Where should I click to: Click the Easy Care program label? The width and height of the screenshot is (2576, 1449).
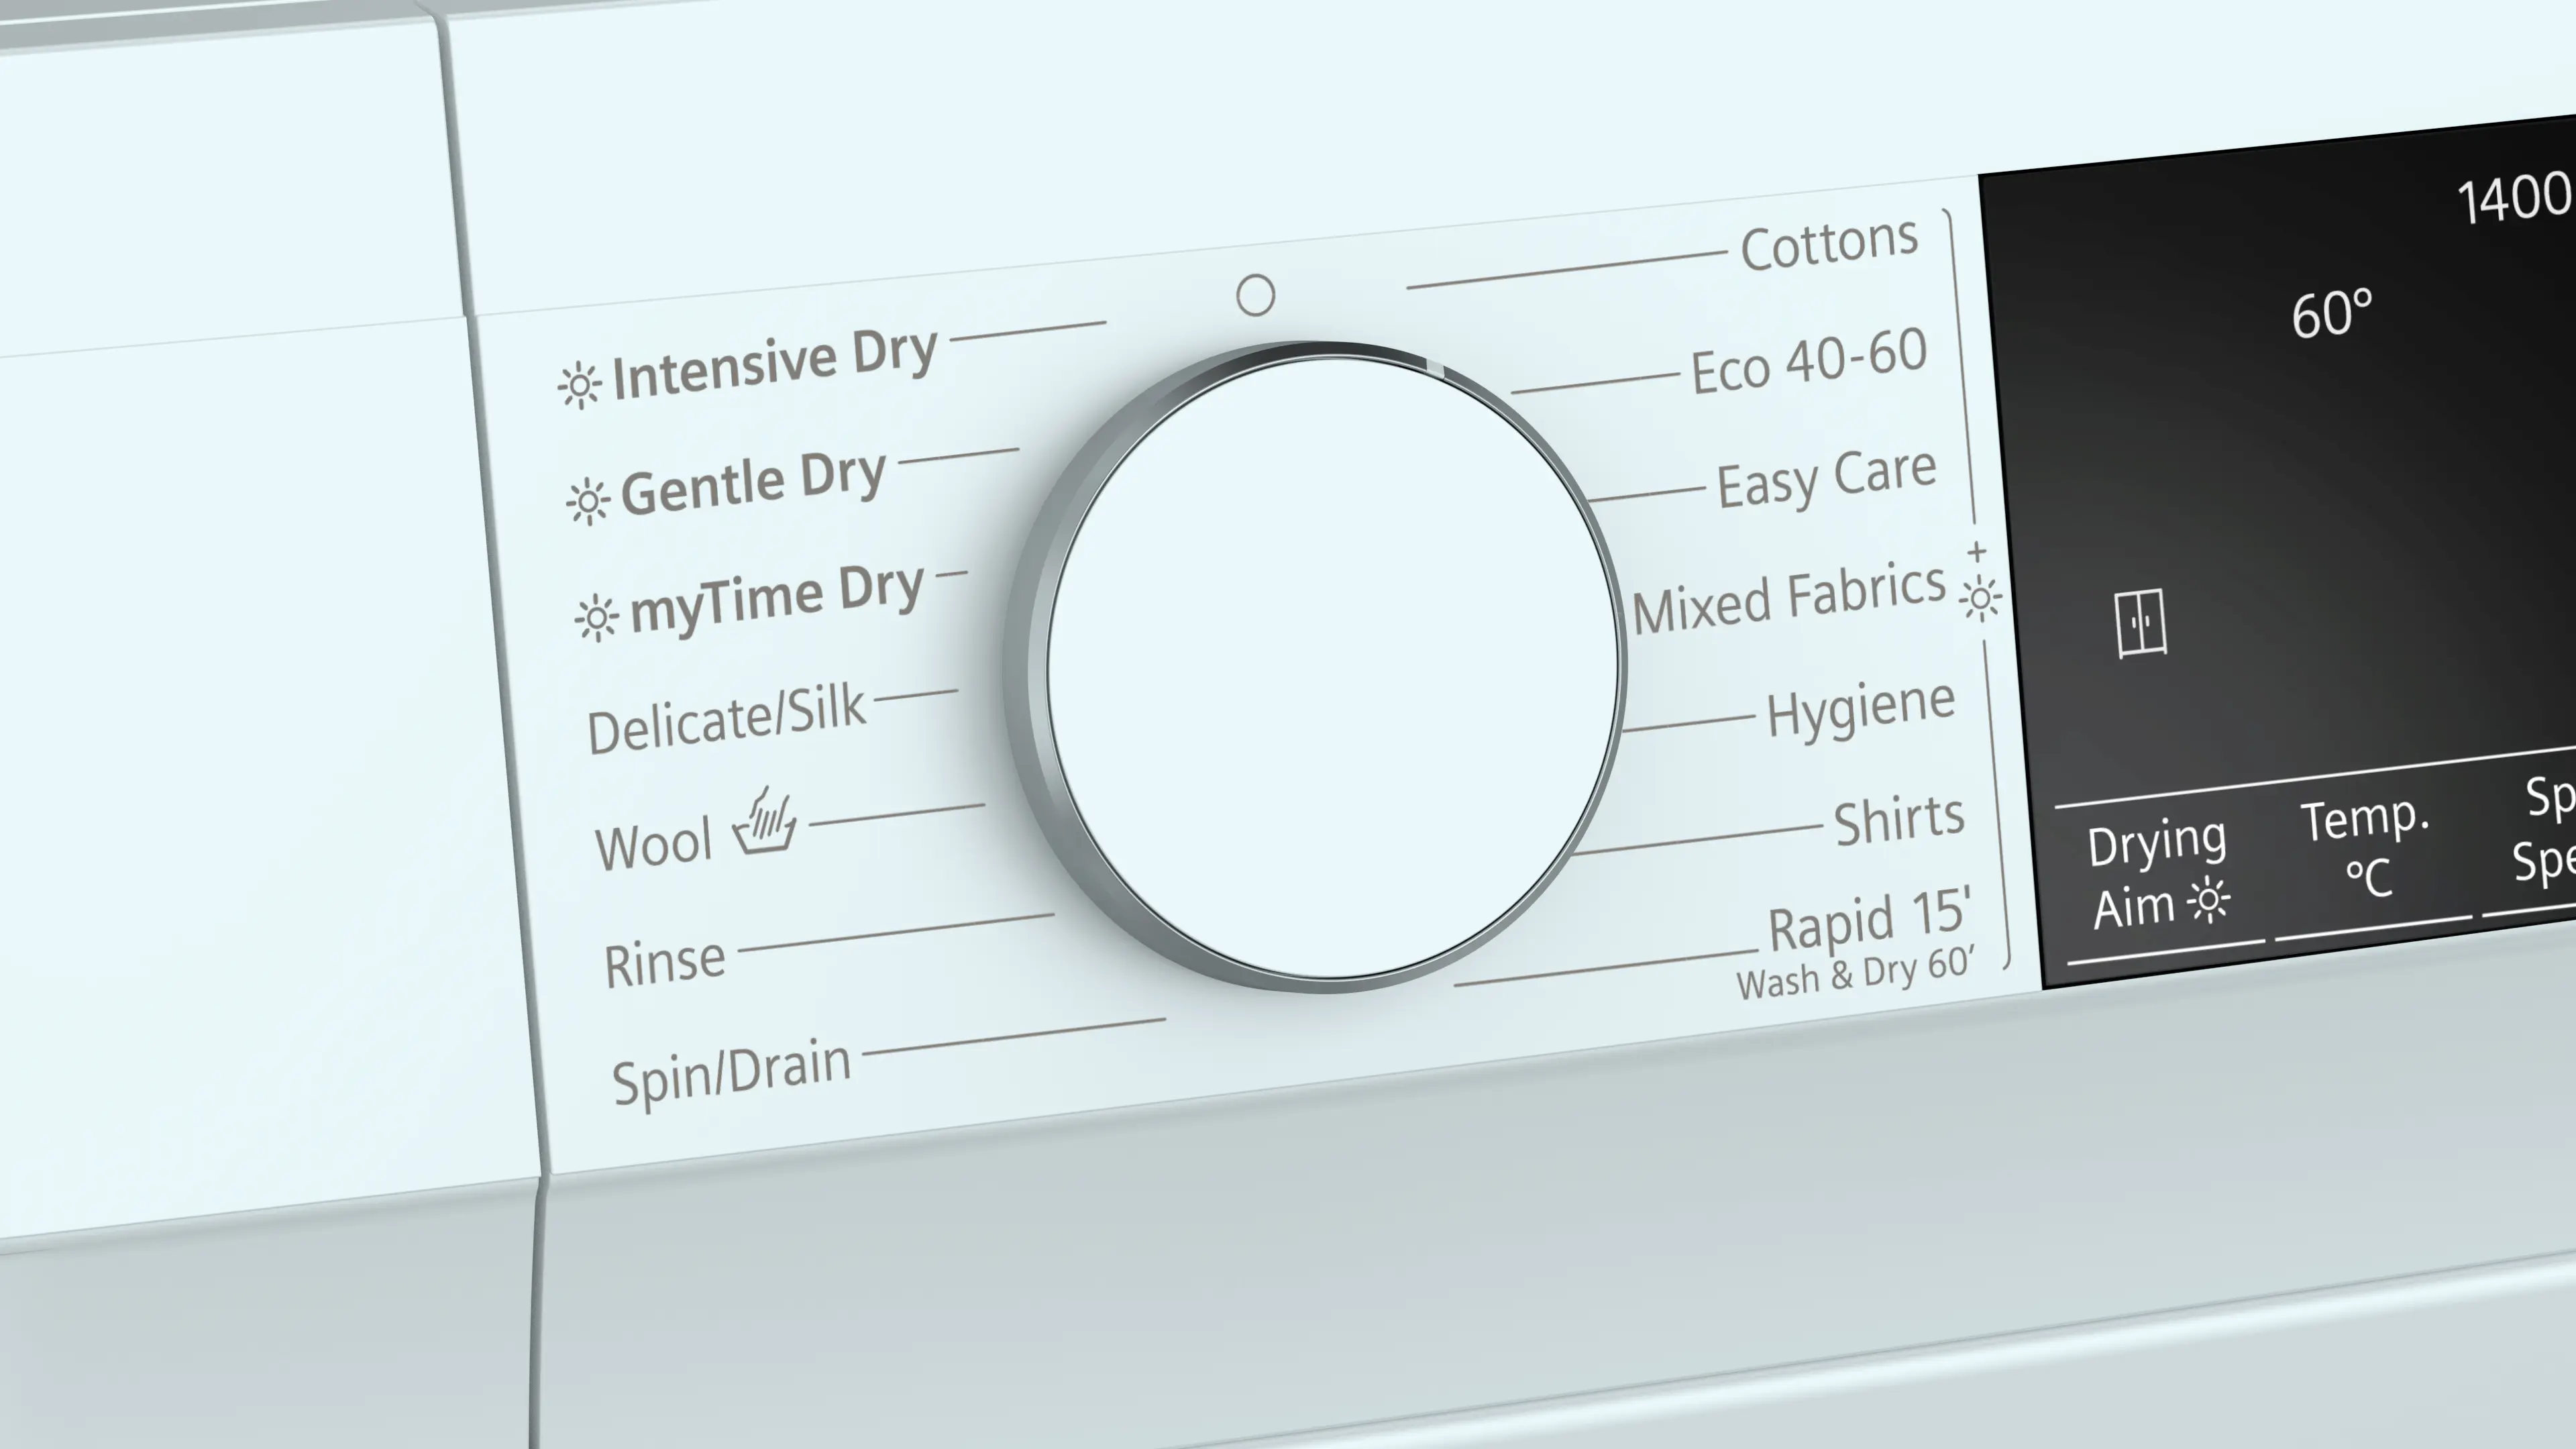coord(1826,478)
